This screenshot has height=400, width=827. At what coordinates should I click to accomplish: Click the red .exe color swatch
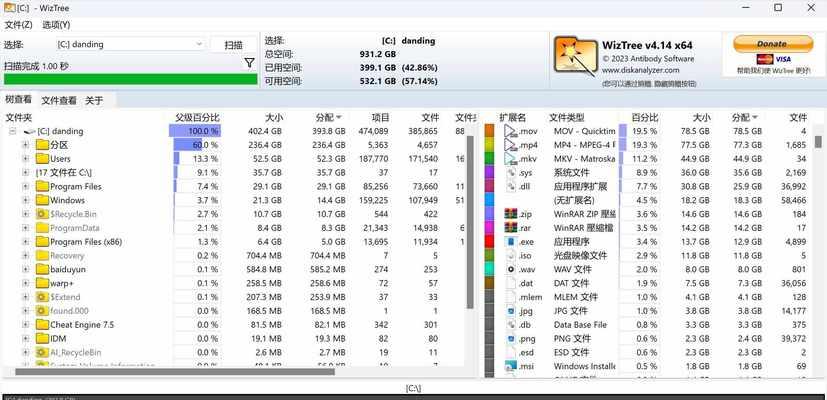point(489,242)
